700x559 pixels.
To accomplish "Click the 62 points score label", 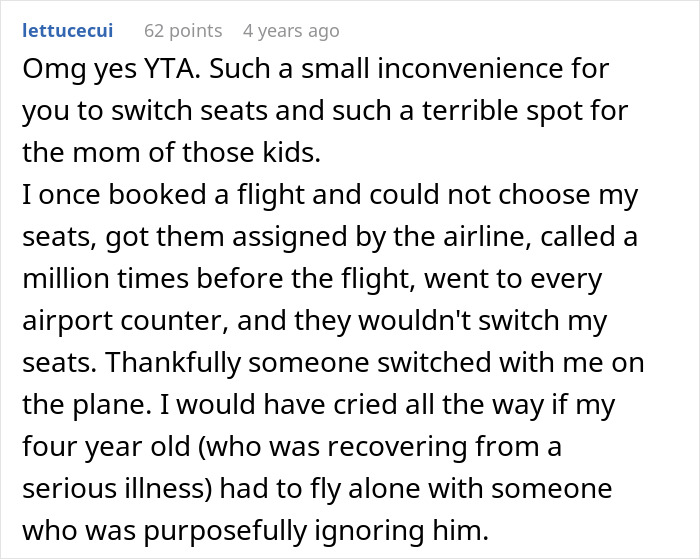I will [183, 31].
